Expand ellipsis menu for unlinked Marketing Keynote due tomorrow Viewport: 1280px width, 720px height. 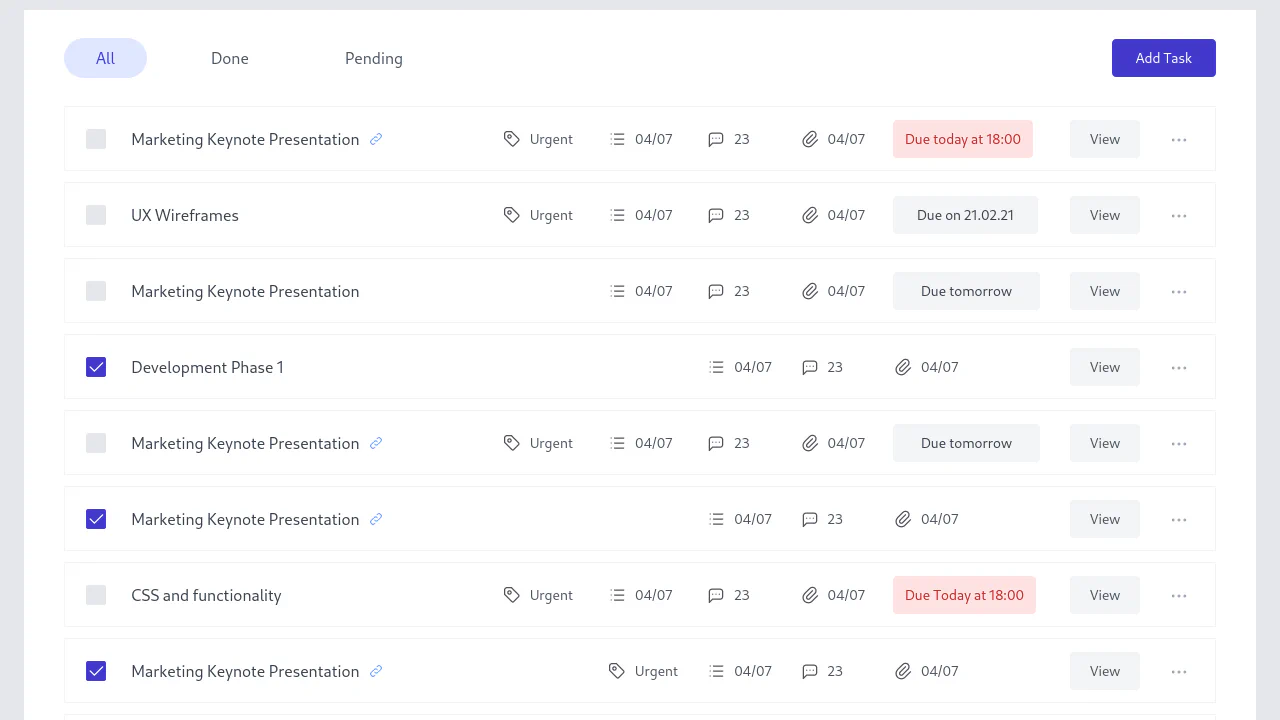coord(1179,291)
